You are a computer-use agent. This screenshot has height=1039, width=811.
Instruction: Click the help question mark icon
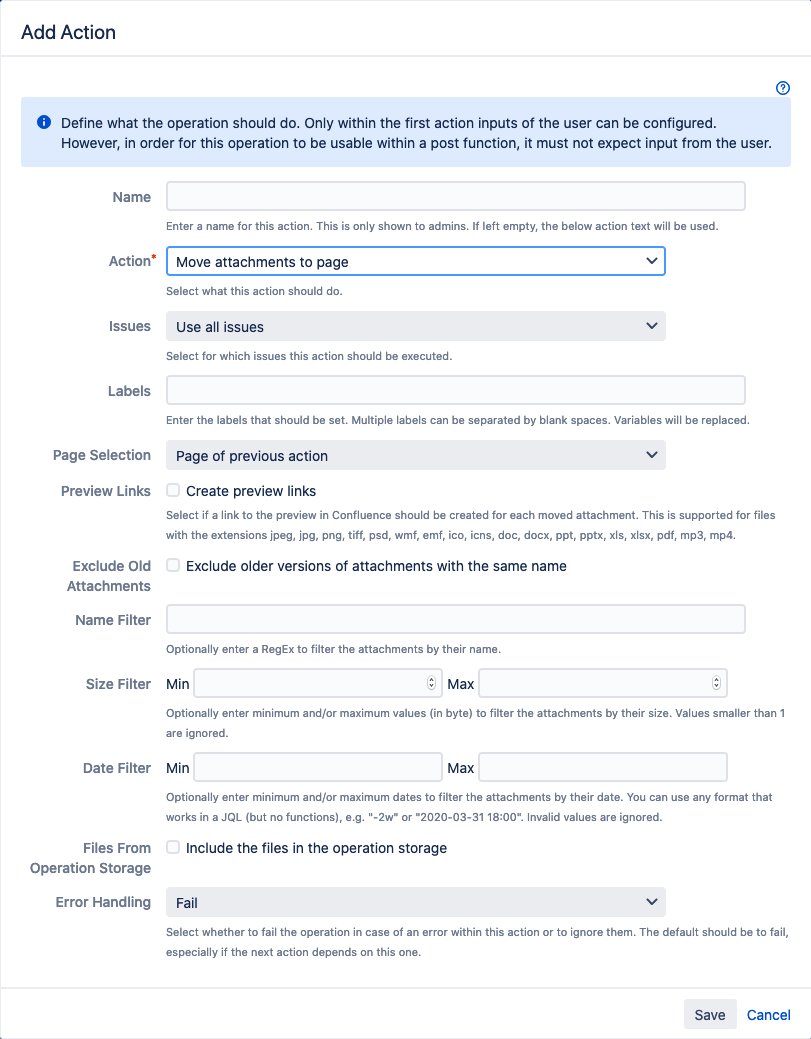[x=783, y=88]
